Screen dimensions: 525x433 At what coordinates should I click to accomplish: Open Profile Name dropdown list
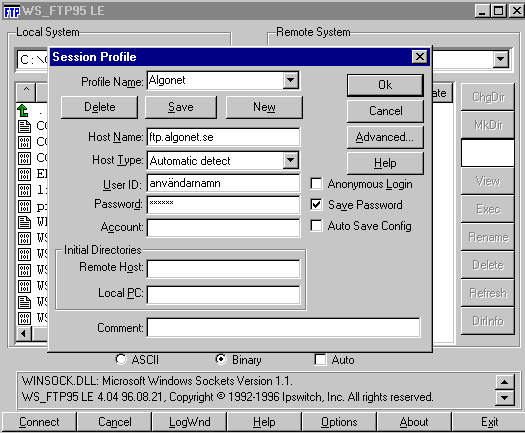[290, 80]
